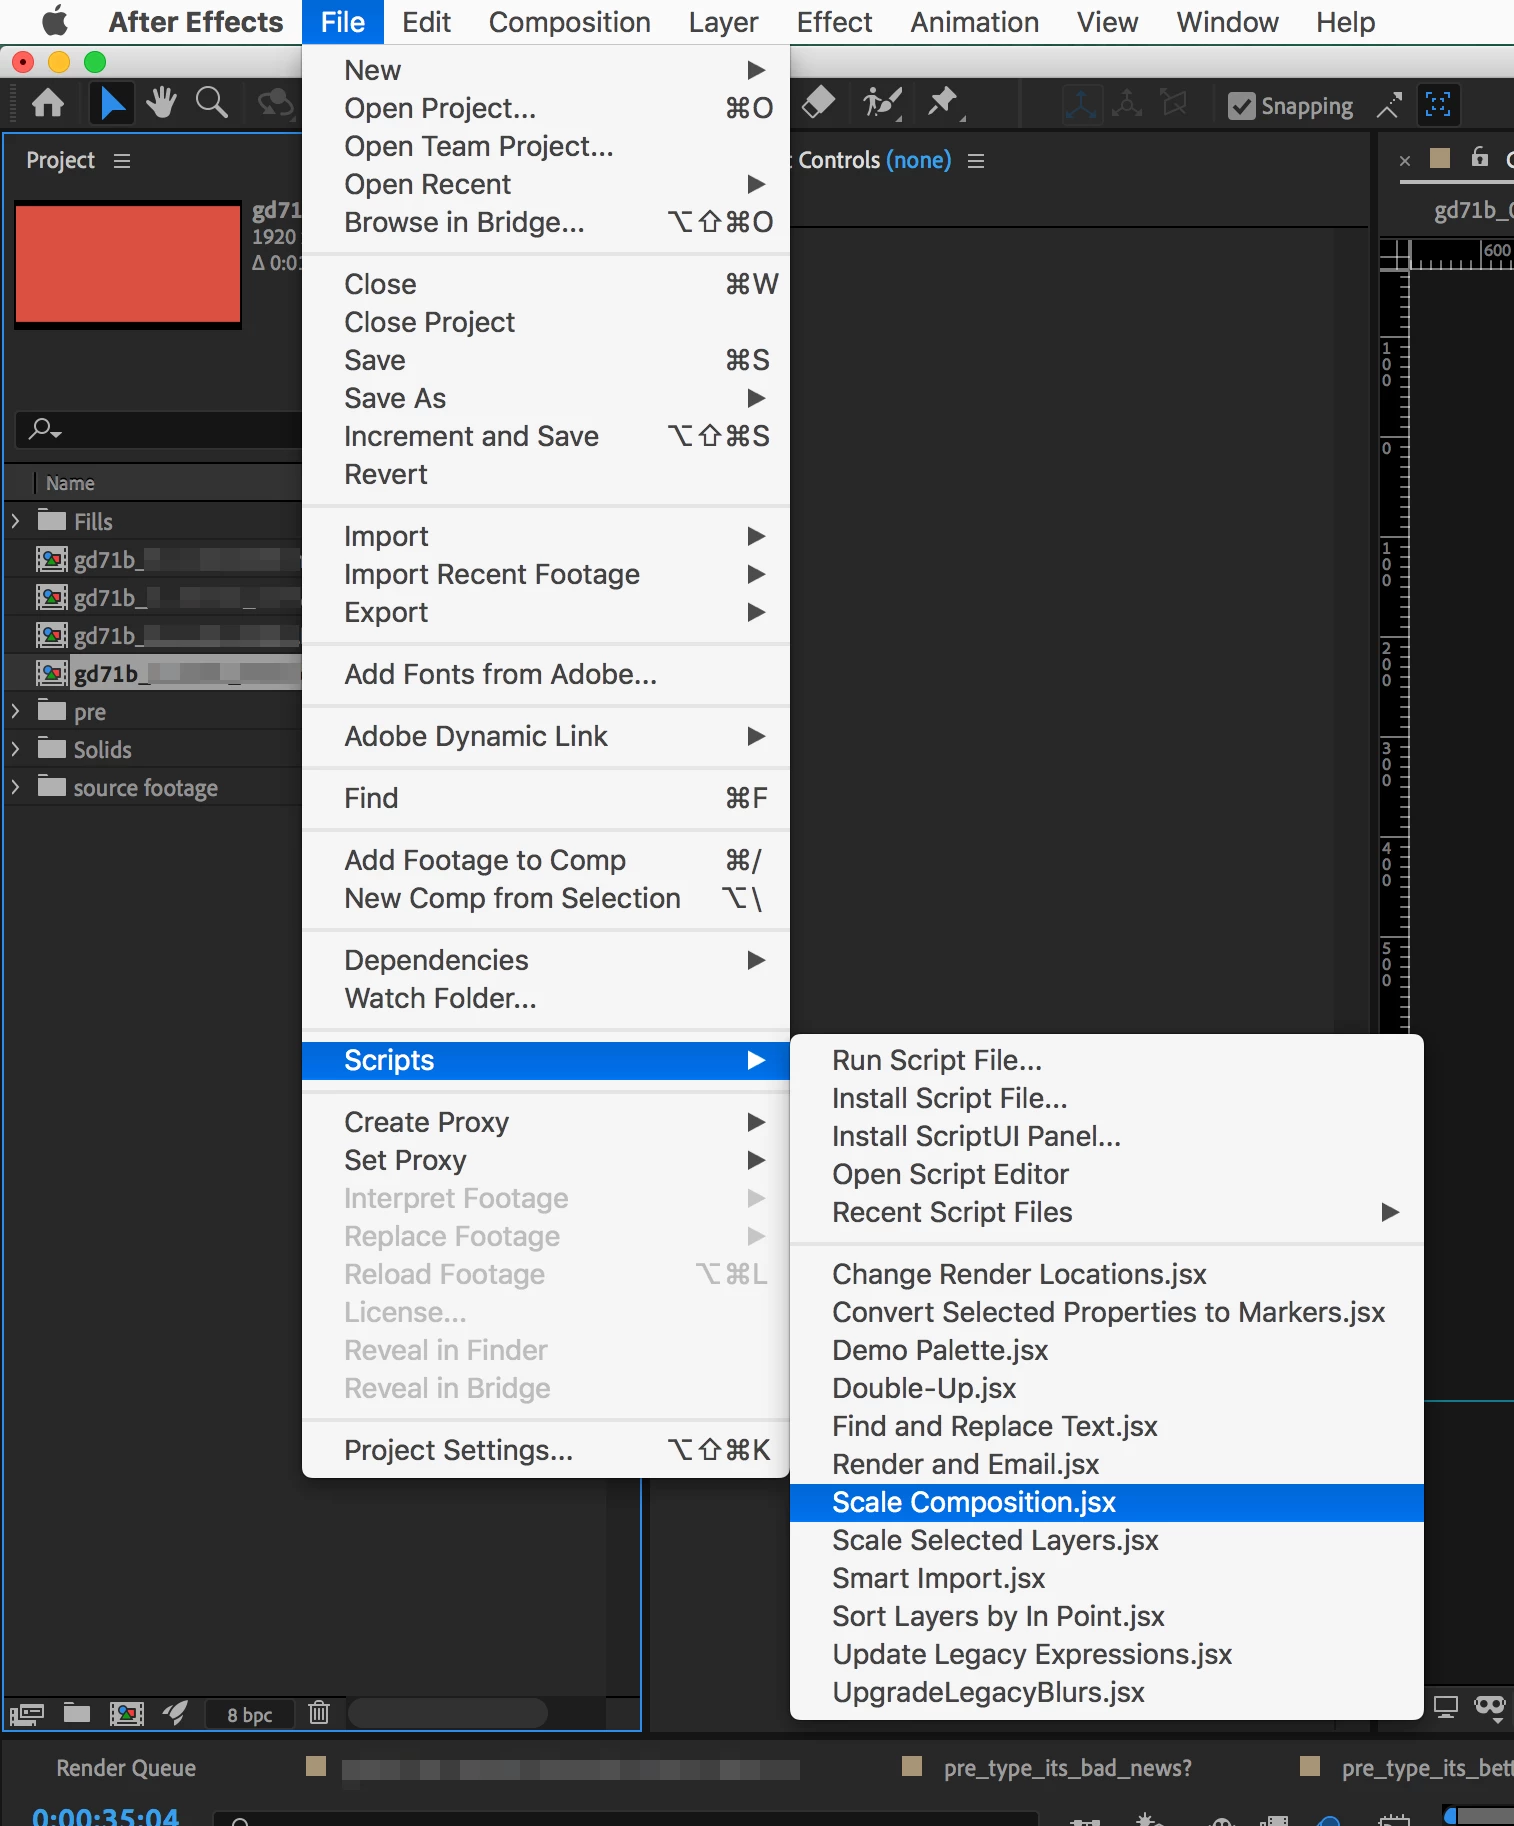Delete selected item with trash icon
Viewport: 1514px width, 1826px height.
[x=319, y=1713]
